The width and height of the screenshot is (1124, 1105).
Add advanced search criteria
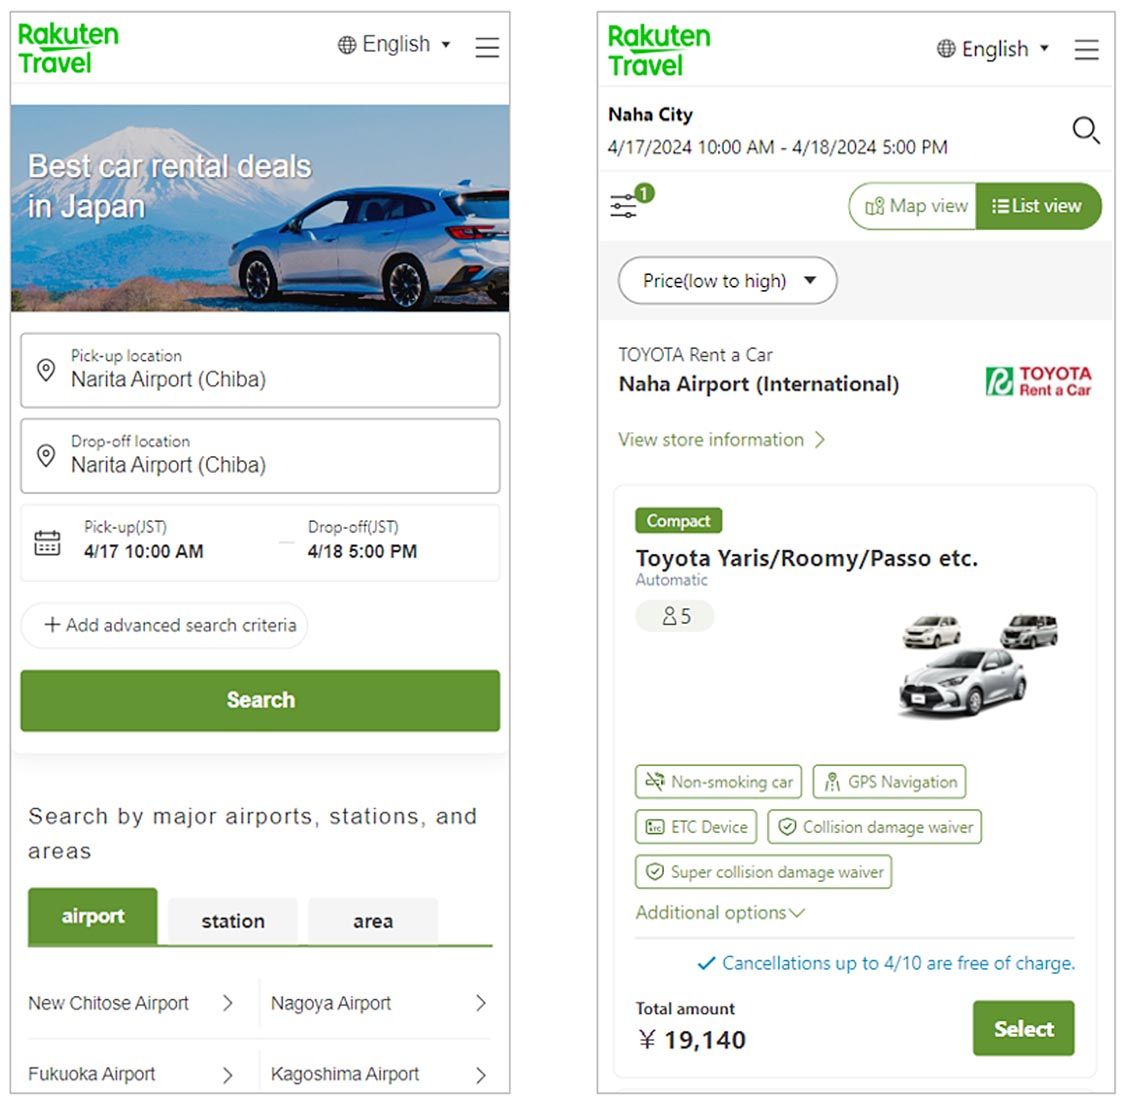click(x=165, y=625)
